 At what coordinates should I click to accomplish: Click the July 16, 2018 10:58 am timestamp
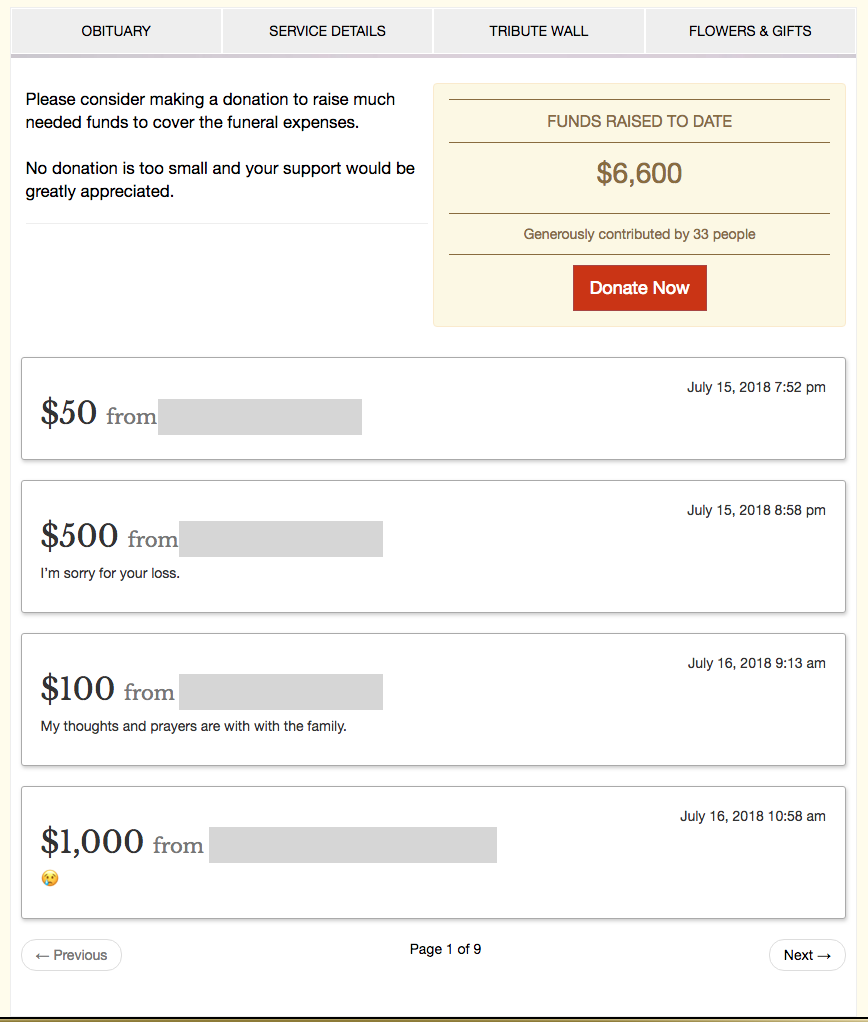click(753, 816)
